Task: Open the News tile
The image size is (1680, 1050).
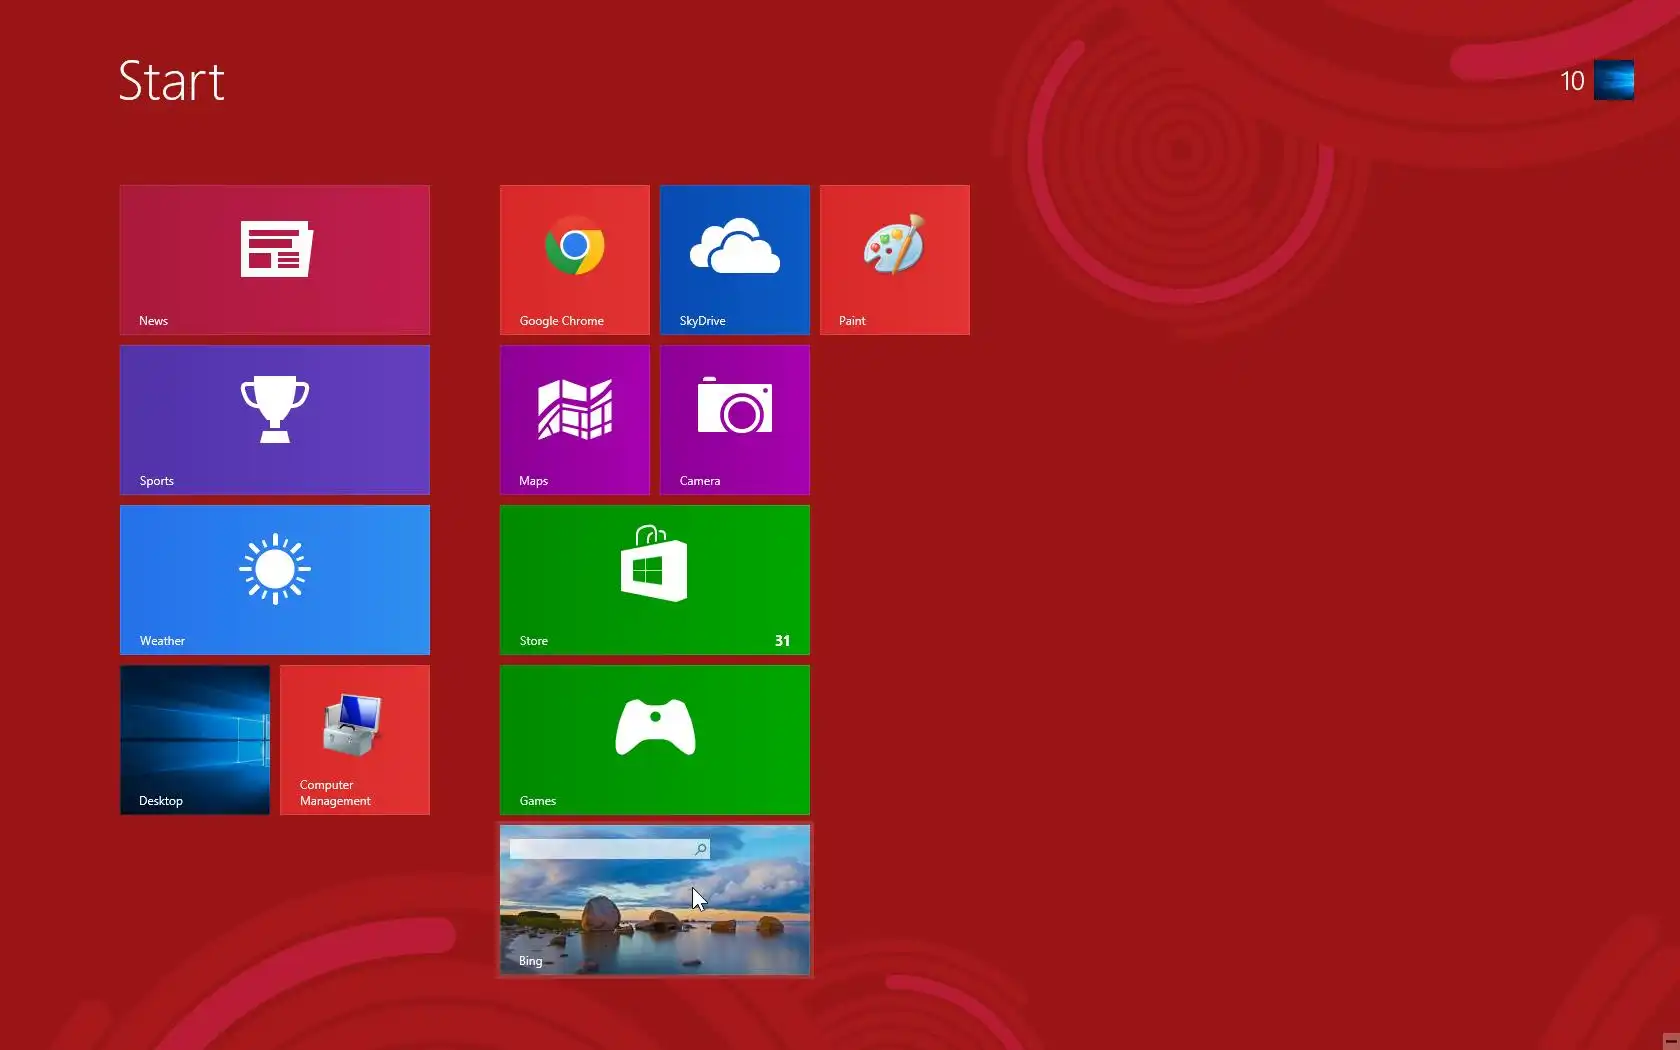Action: (275, 260)
